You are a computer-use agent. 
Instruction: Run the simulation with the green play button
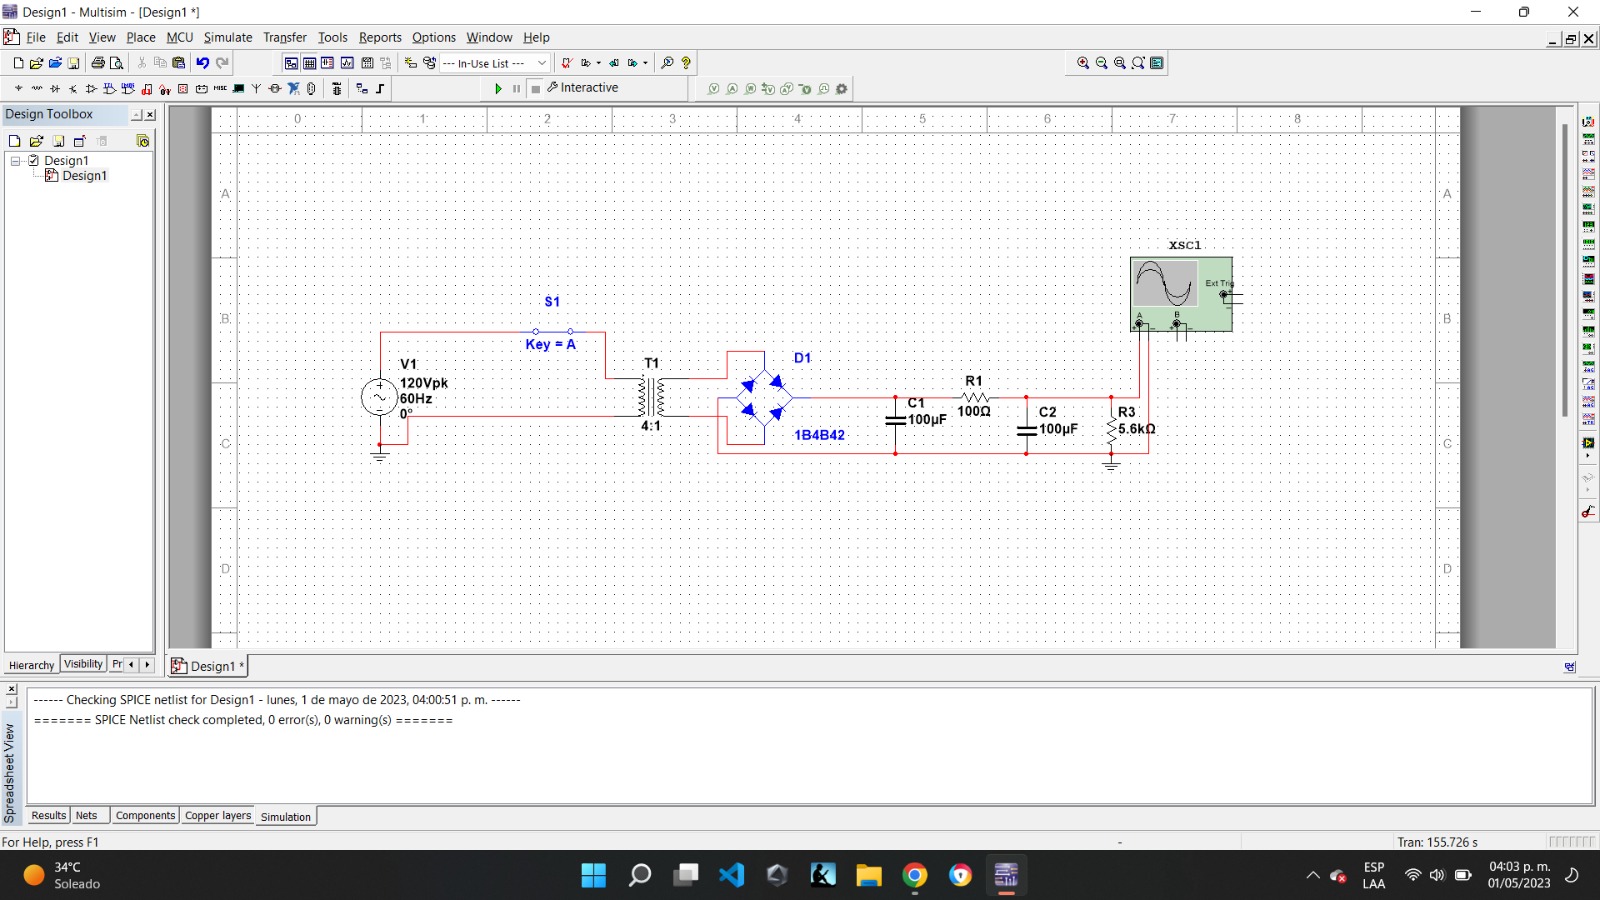[498, 89]
